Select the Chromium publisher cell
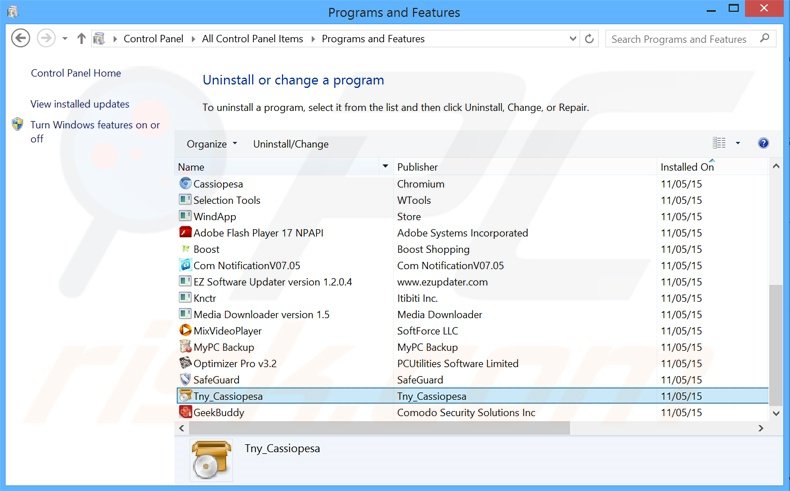The height and width of the screenshot is (491, 790). coord(421,184)
